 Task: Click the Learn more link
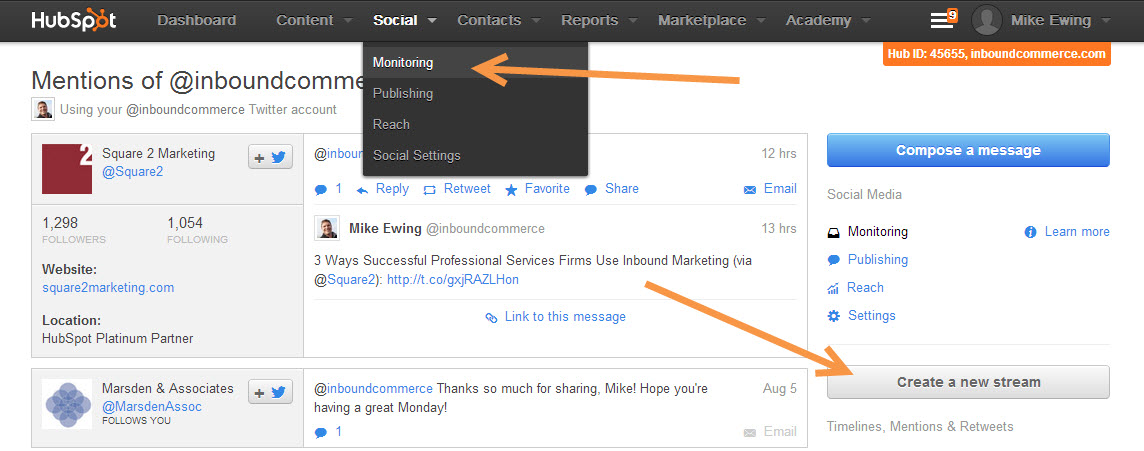pyautogui.click(x=1067, y=232)
